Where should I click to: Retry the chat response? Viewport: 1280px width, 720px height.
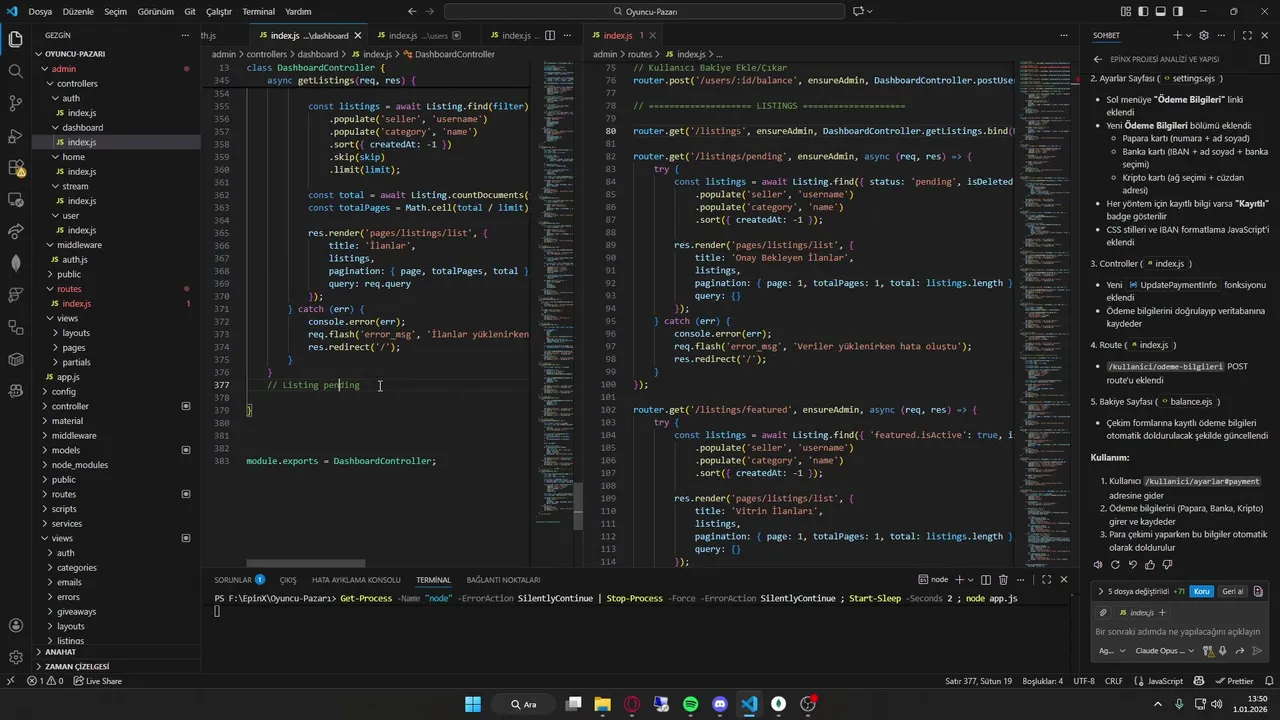click(1116, 565)
